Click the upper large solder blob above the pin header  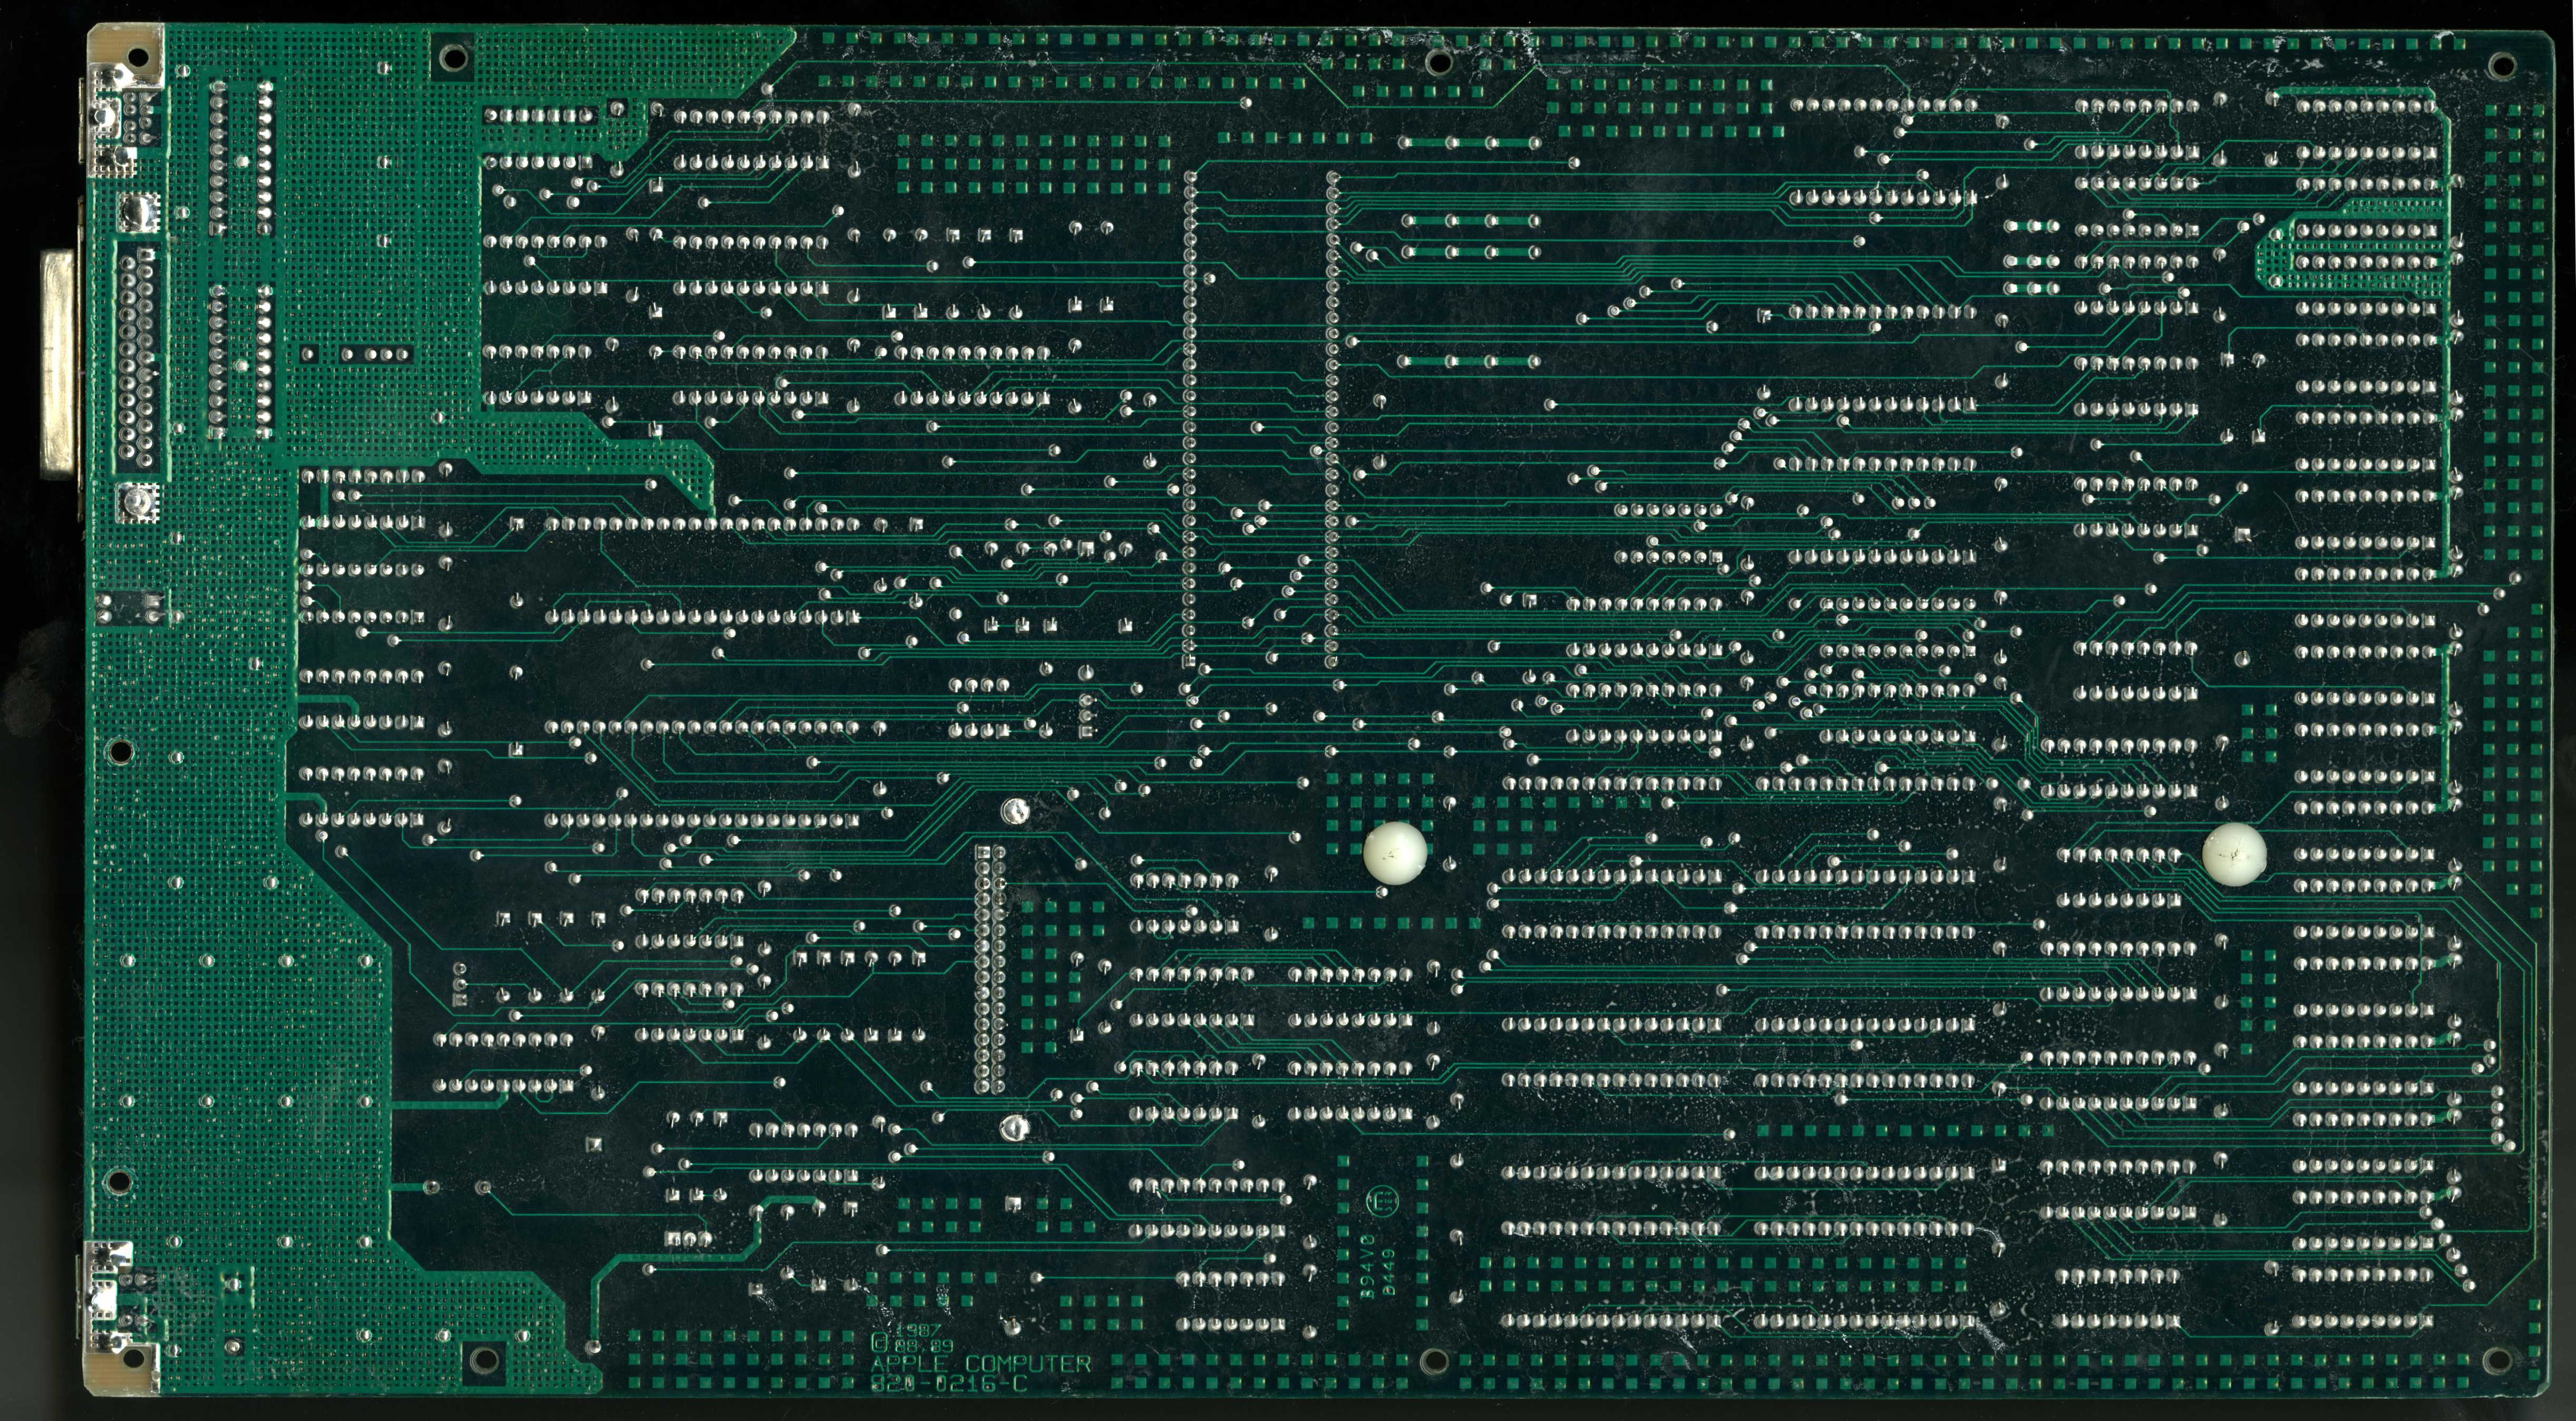click(1015, 811)
